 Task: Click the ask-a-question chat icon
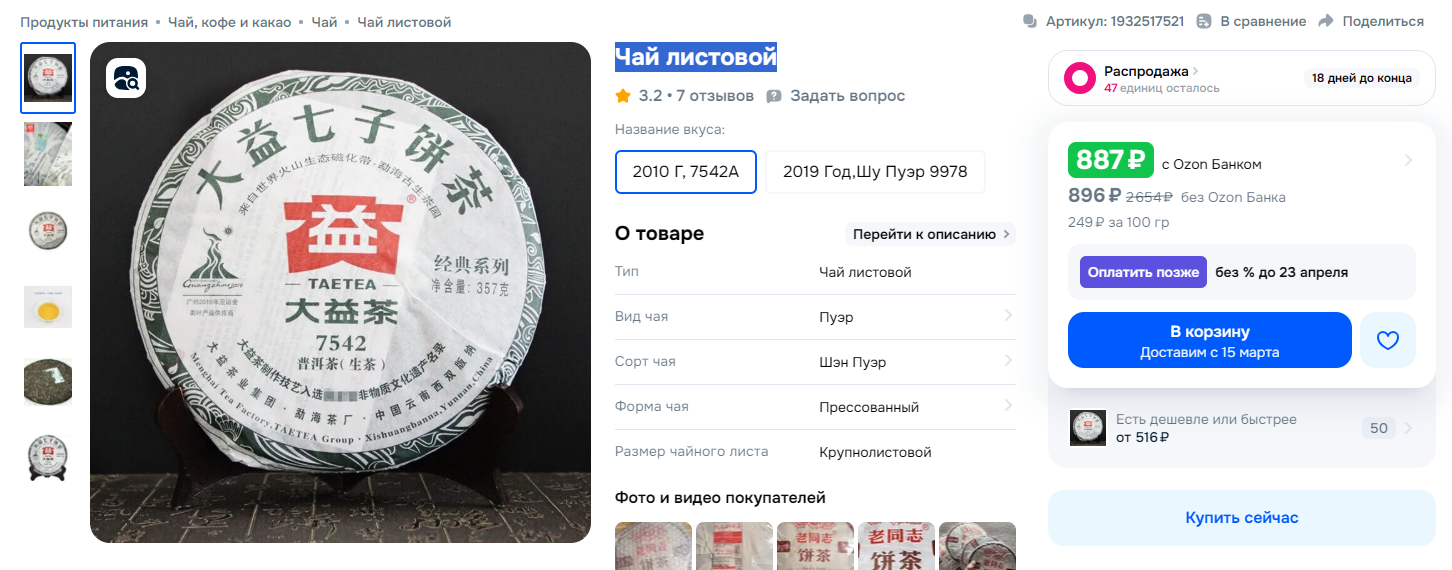coord(774,96)
